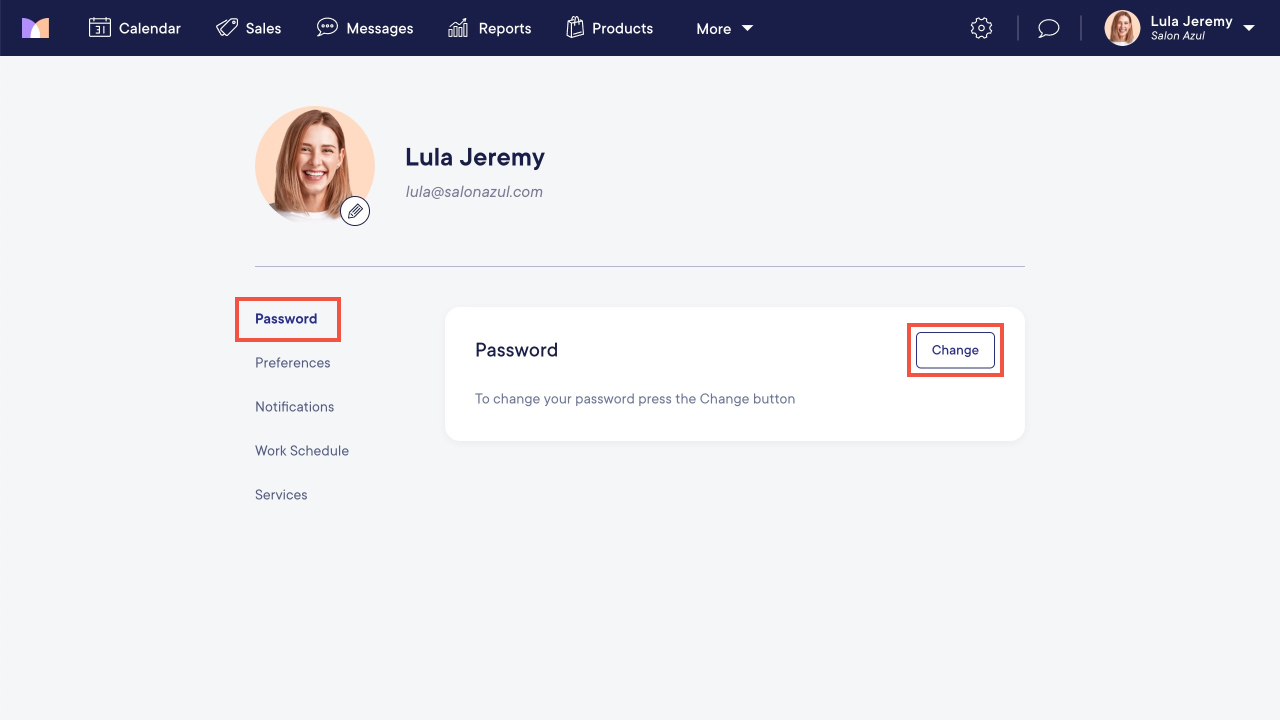The image size is (1280, 720).
Task: Click the email address lula@salonazul.com
Action: [x=474, y=191]
